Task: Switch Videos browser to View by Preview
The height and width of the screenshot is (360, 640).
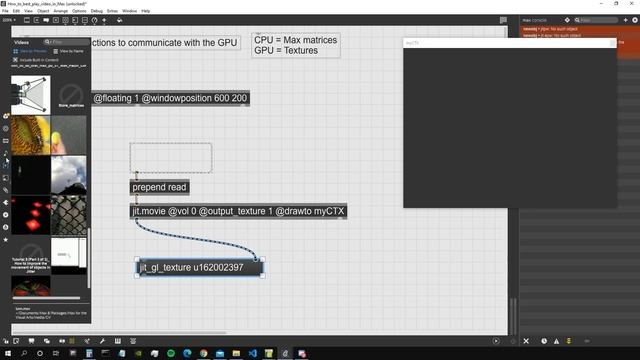Action: pyautogui.click(x=30, y=51)
